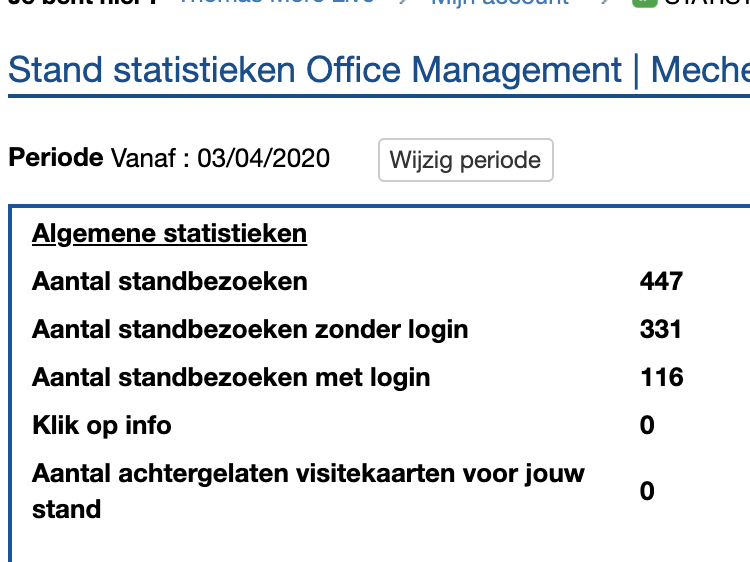Click the Aantal standbezoeken met login label
Screen dimensions: 750x562
(x=231, y=377)
